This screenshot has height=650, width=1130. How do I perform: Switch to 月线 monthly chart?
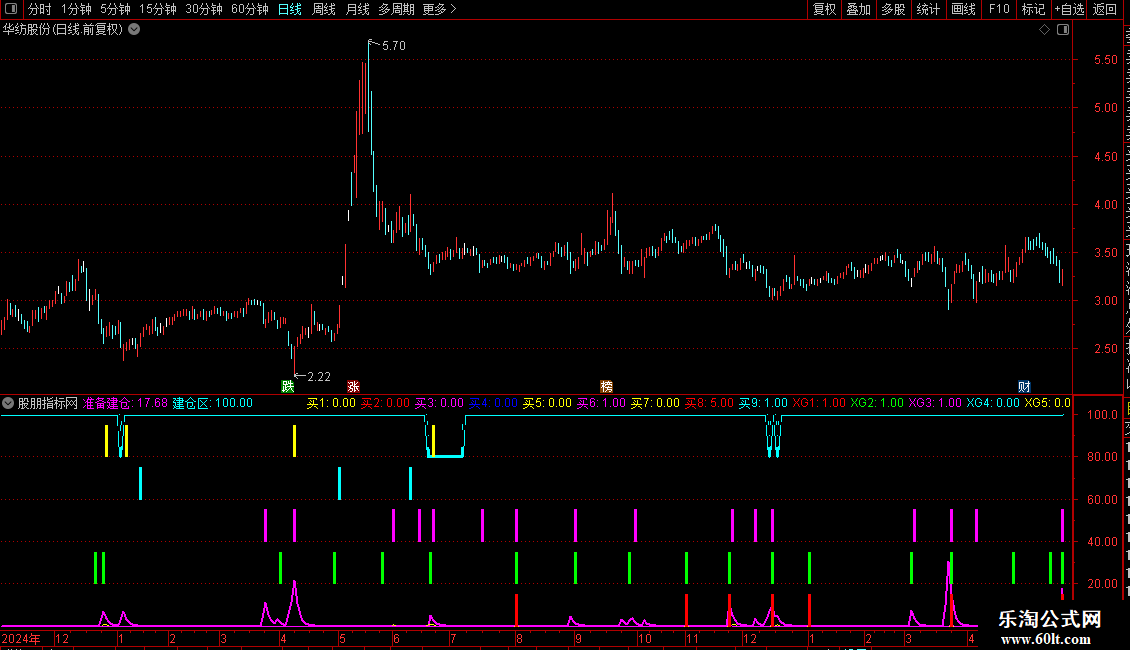pyautogui.click(x=357, y=9)
